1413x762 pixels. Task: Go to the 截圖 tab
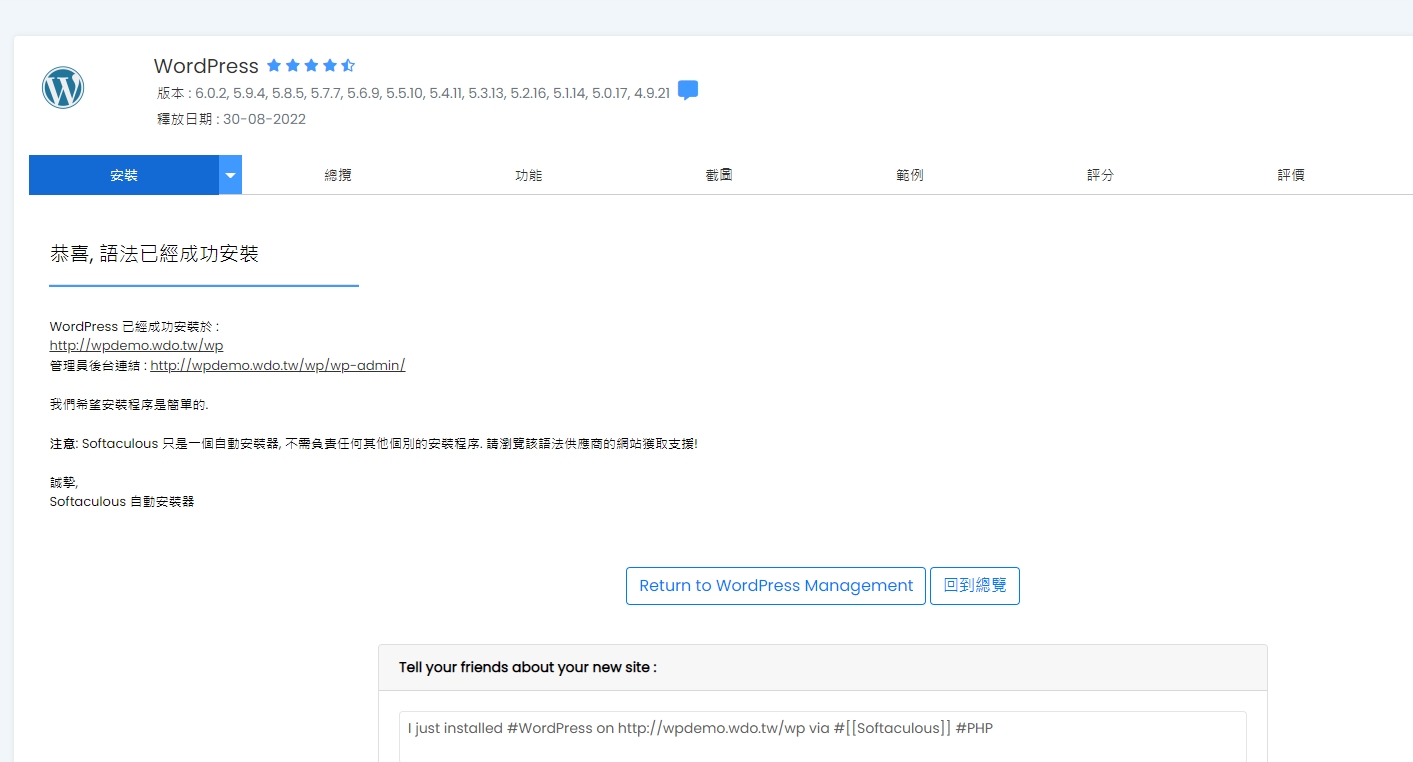click(719, 175)
